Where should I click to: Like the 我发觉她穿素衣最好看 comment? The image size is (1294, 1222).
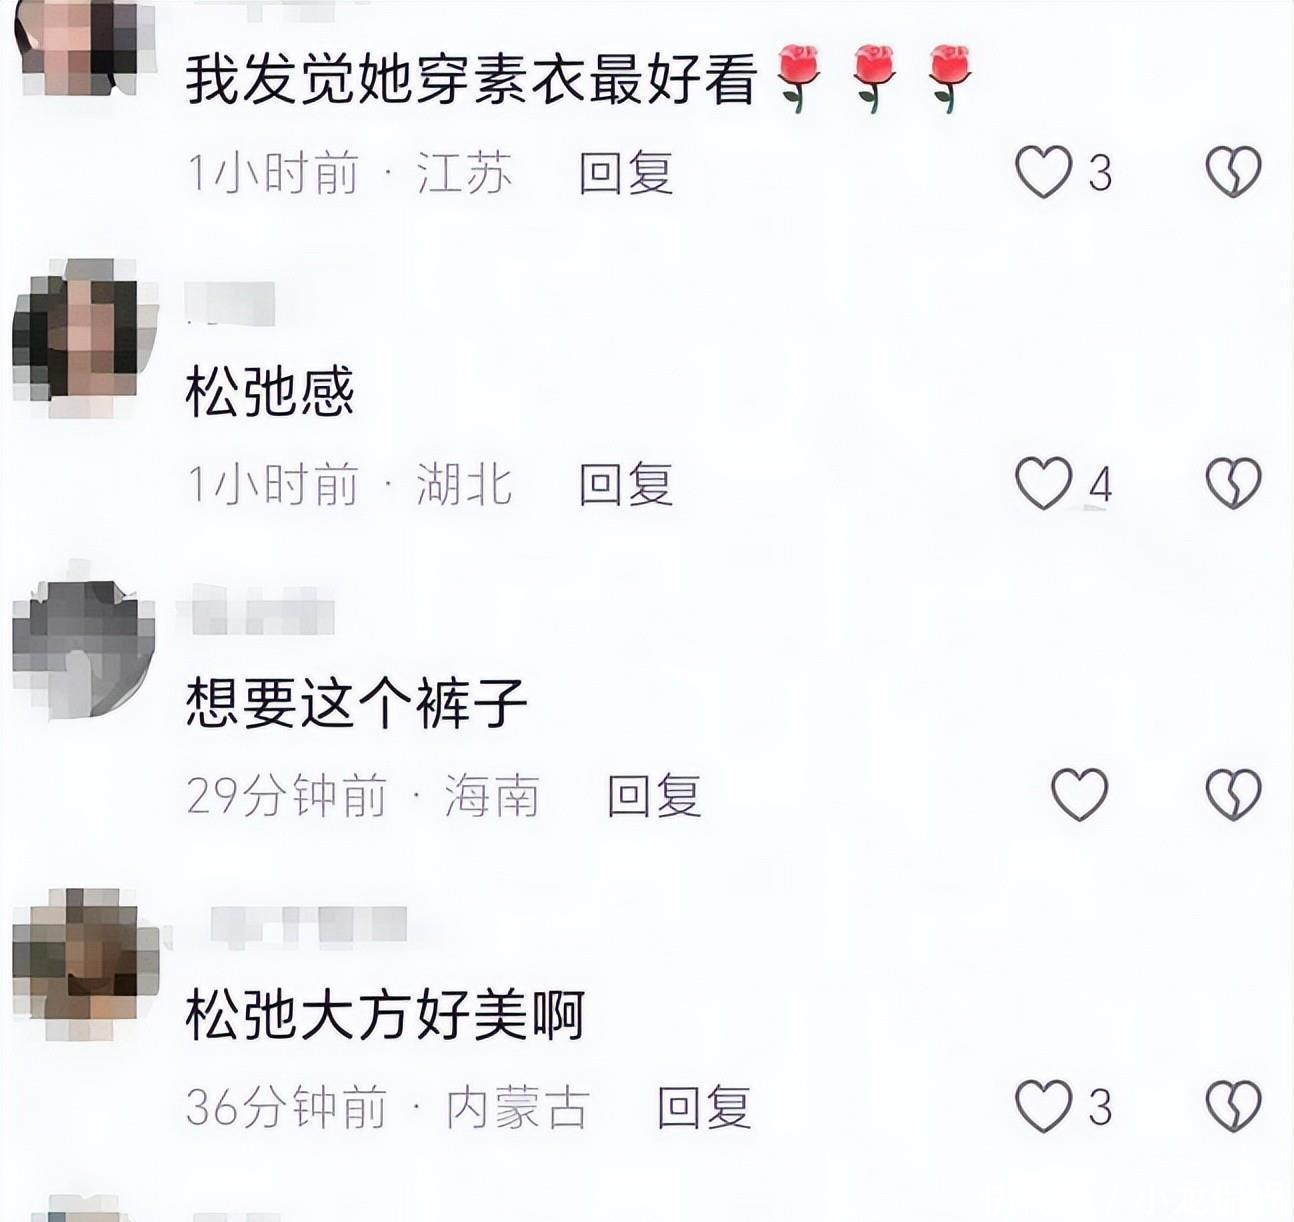tap(1043, 173)
